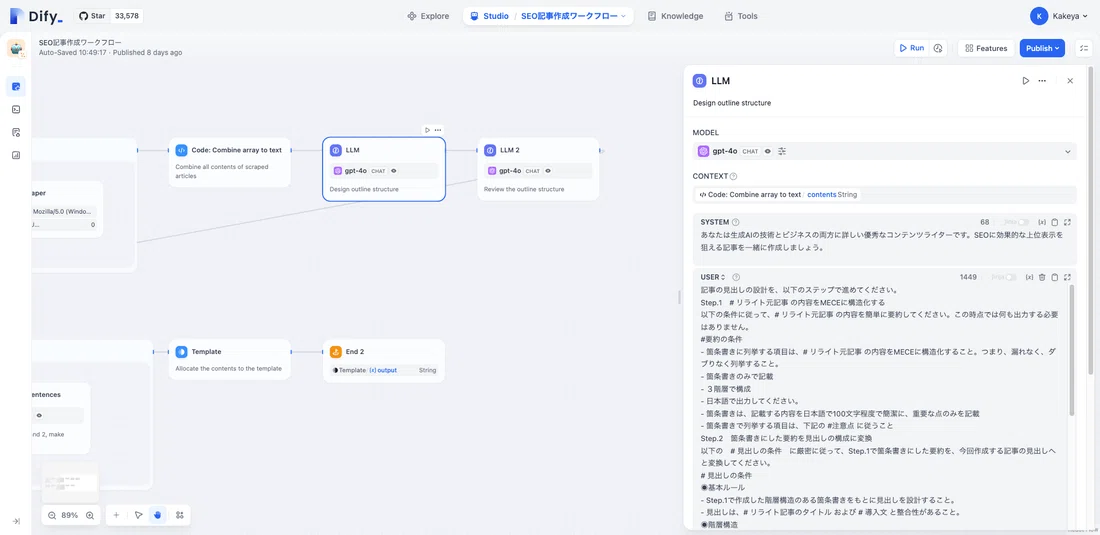The image size is (1100, 535).
Task: Open the Monitoring chart sidebar icon
Action: tap(15, 156)
